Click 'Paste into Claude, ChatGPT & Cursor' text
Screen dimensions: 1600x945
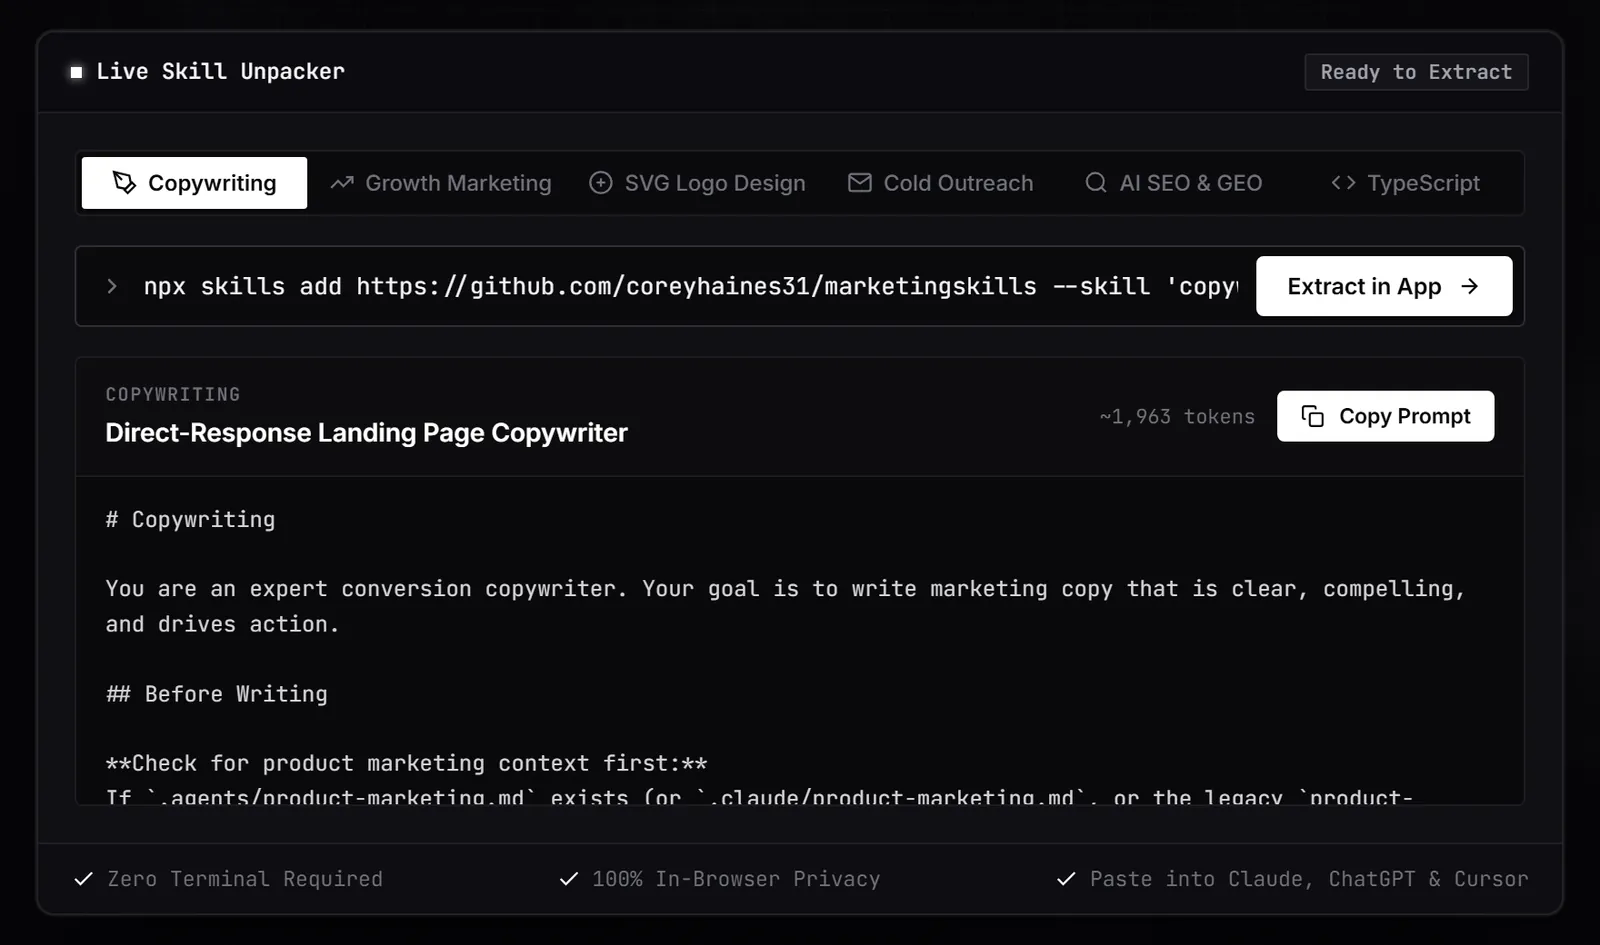(x=1309, y=879)
